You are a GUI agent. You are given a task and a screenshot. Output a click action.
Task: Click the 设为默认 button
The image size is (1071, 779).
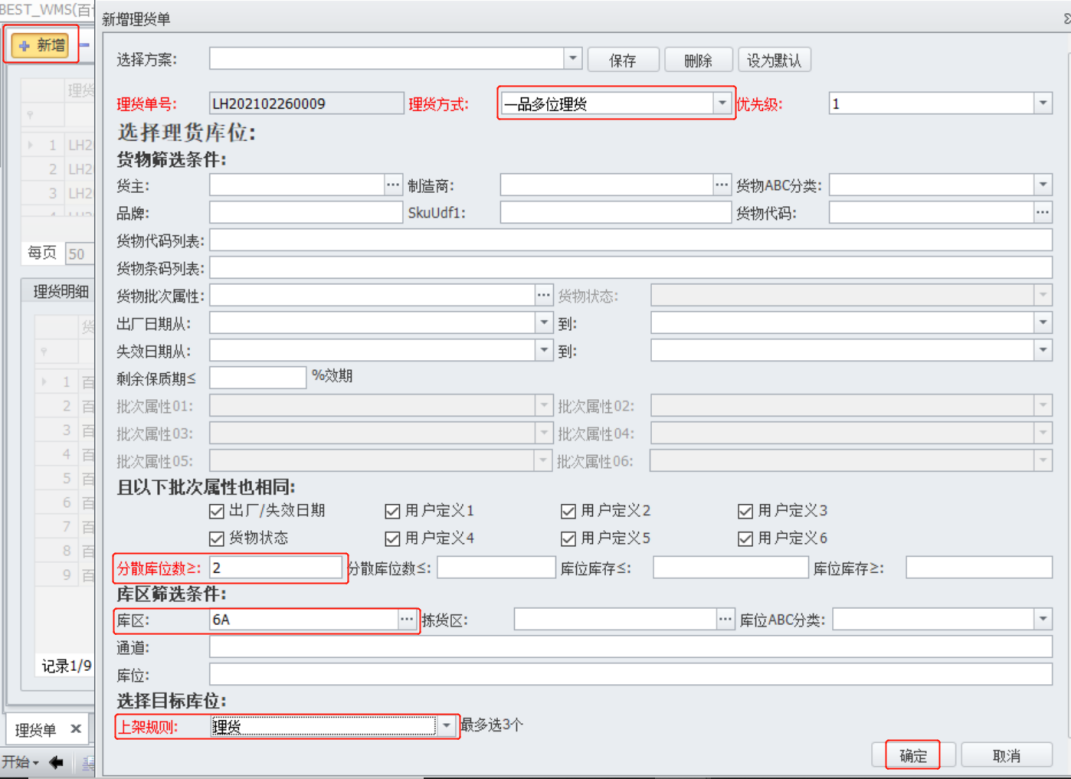[774, 60]
